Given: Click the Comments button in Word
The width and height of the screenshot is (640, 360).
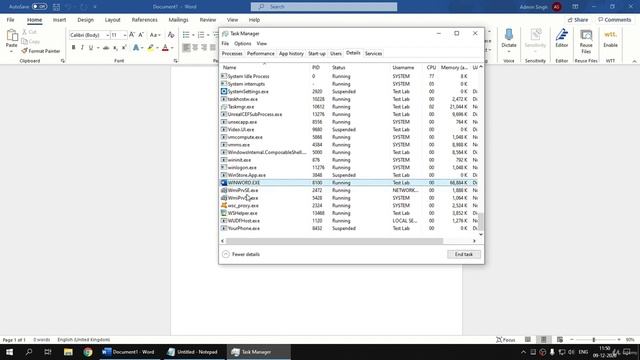Looking at the screenshot, I should (615, 20).
